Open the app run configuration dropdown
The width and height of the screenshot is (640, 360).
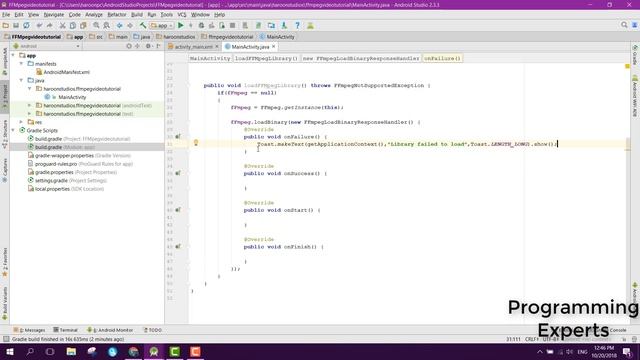[162, 25]
